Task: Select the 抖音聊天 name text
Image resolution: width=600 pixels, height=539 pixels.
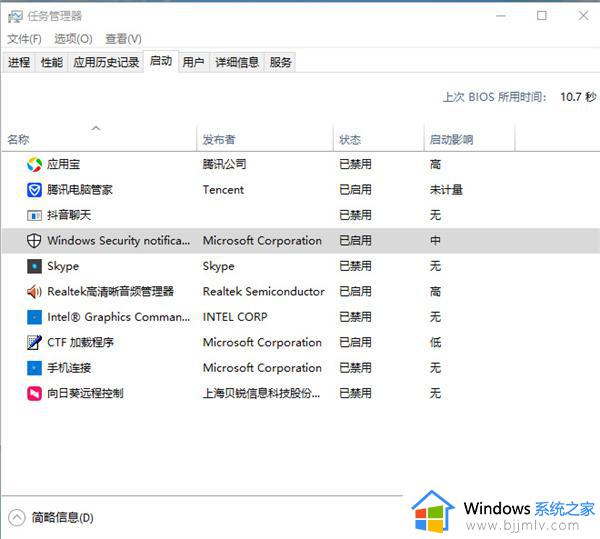Action: [69, 215]
